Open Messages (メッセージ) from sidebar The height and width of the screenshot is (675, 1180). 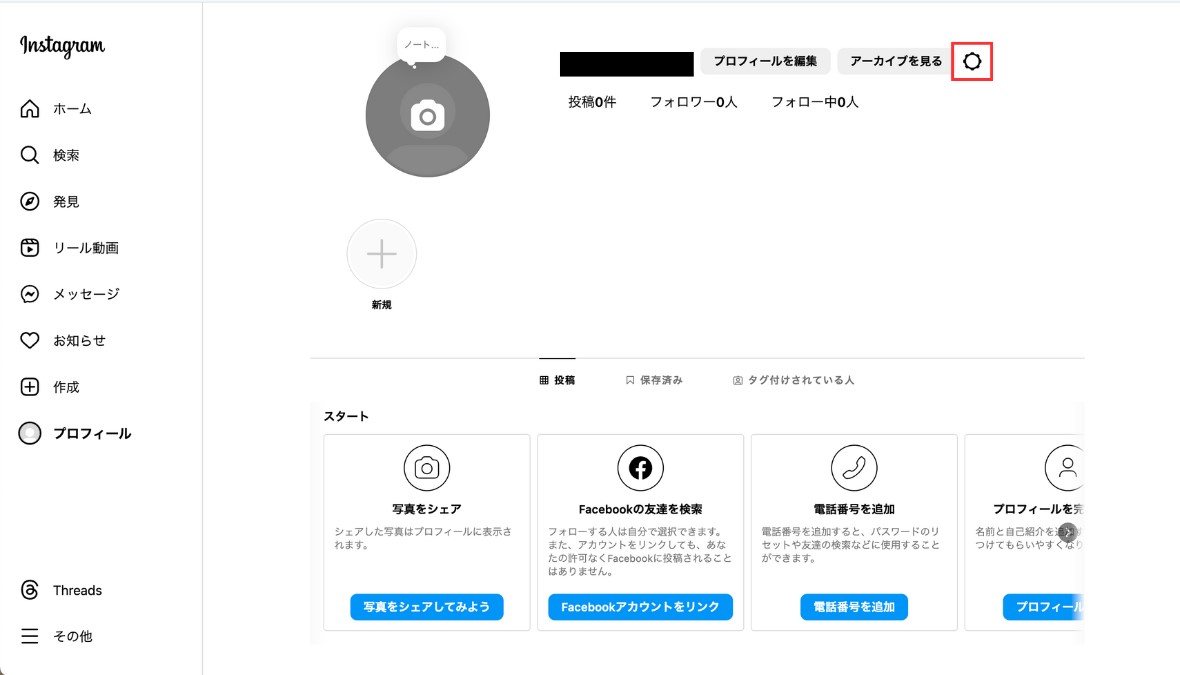pyautogui.click(x=31, y=294)
